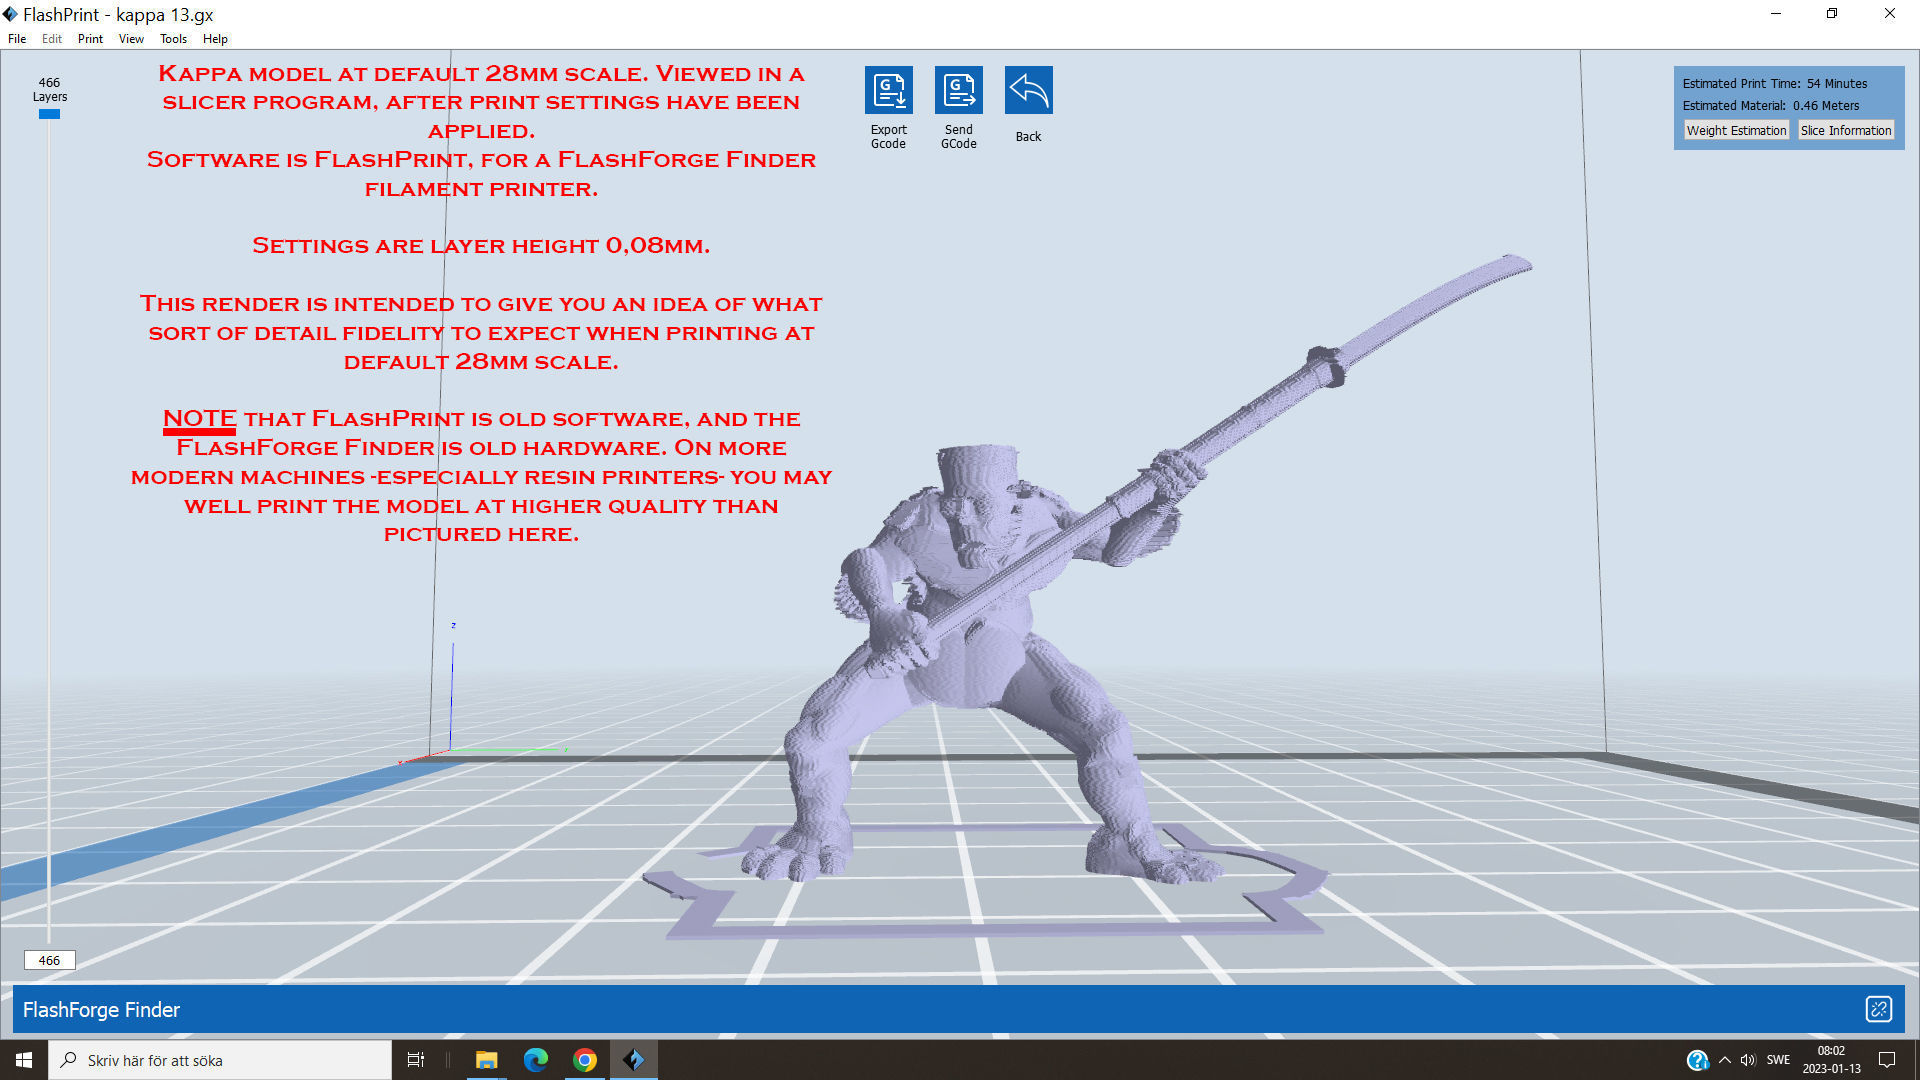
Task: Open the Print menu
Action: click(90, 38)
